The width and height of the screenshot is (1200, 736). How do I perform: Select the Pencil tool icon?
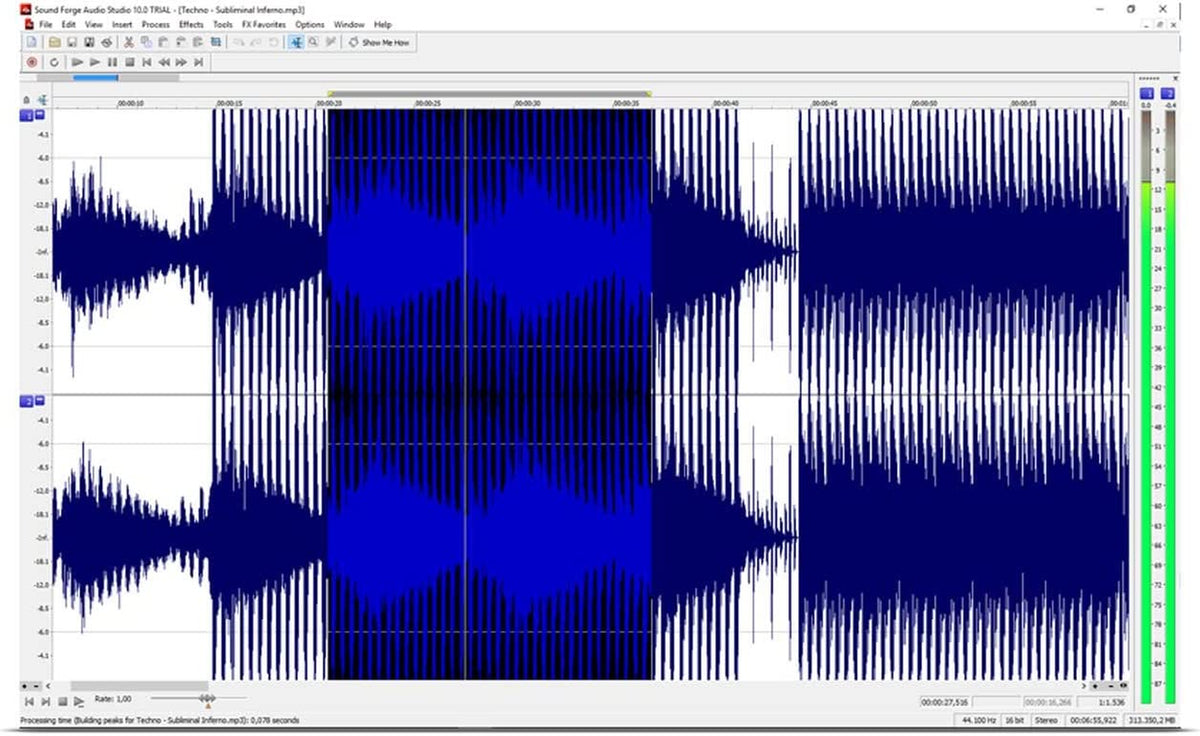[329, 42]
